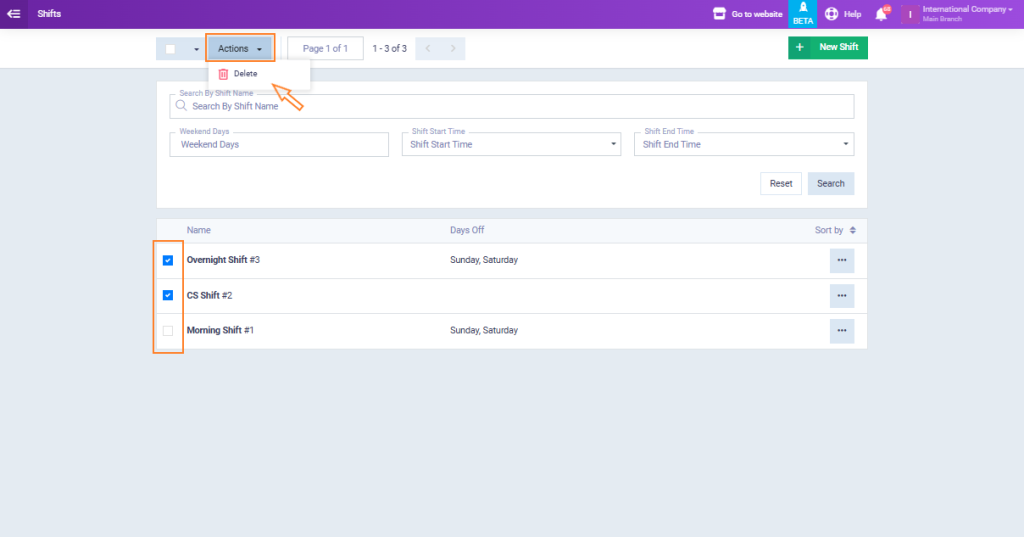1024x537 pixels.
Task: Open the notifications bell icon
Action: coord(881,14)
